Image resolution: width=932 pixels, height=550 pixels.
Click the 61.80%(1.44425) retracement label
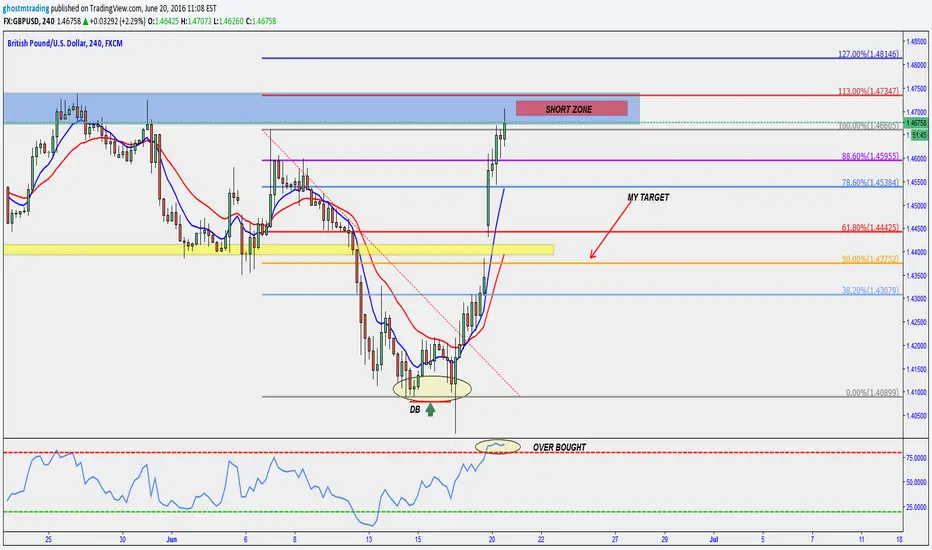click(x=870, y=228)
